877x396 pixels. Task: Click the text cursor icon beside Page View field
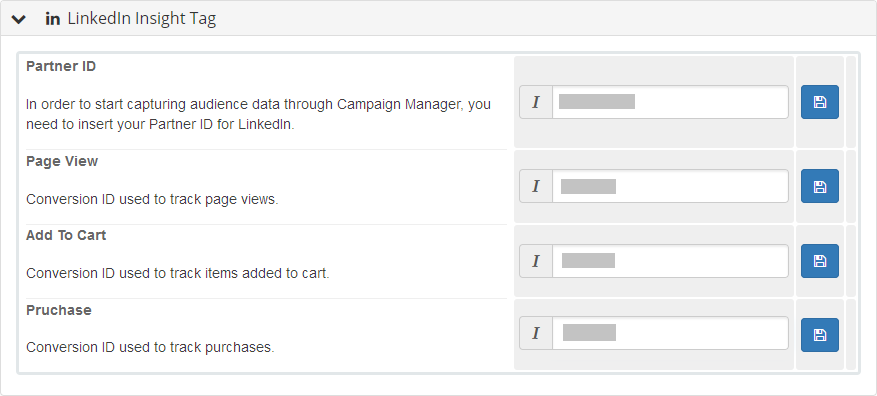coord(536,186)
